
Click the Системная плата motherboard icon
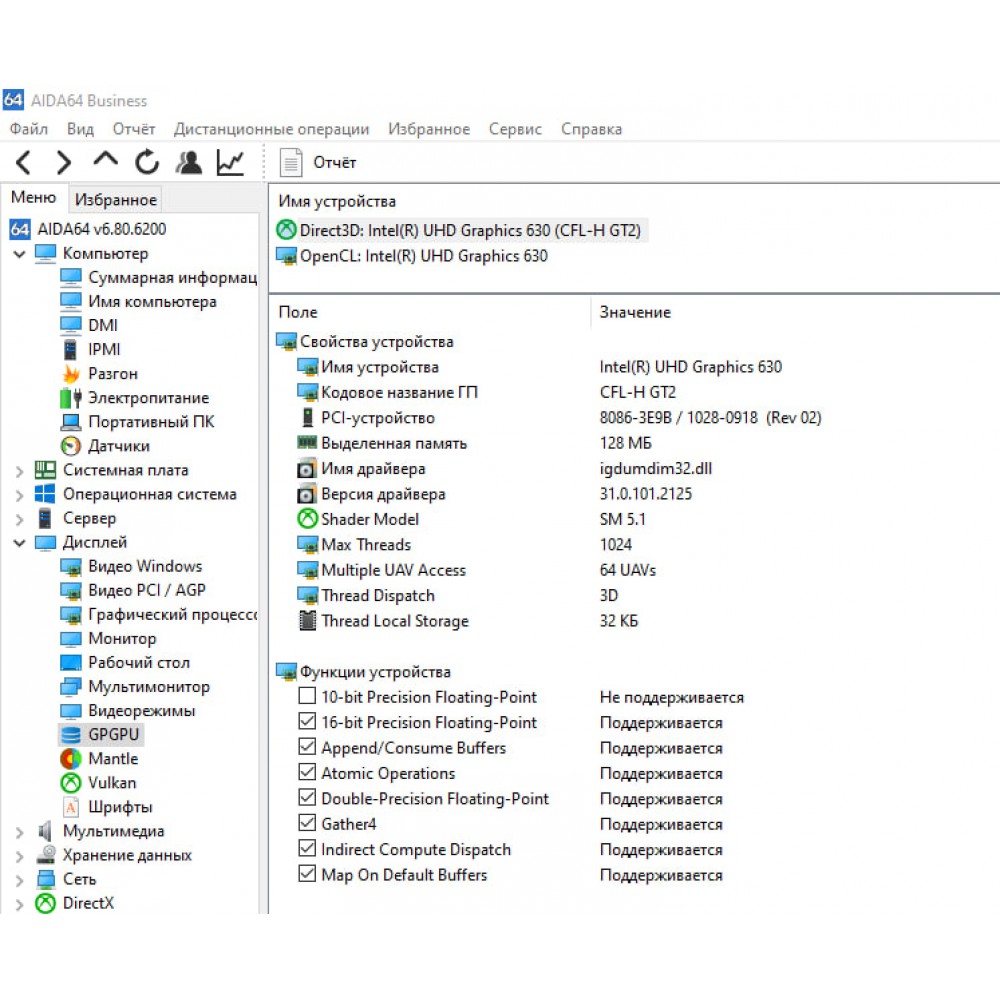coord(45,470)
